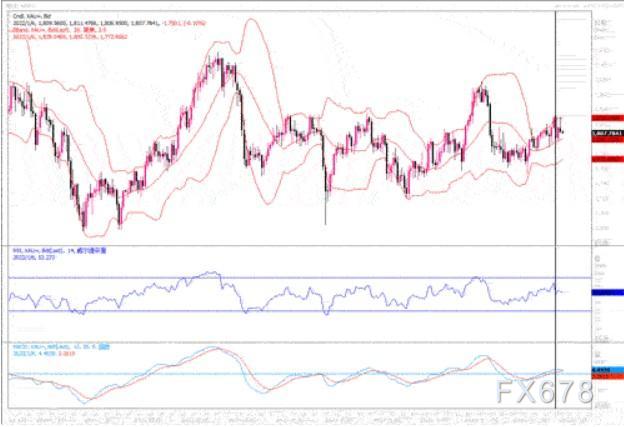The image size is (624, 427).
Task: Click the light blue MACD zero line
Action: 299,374
